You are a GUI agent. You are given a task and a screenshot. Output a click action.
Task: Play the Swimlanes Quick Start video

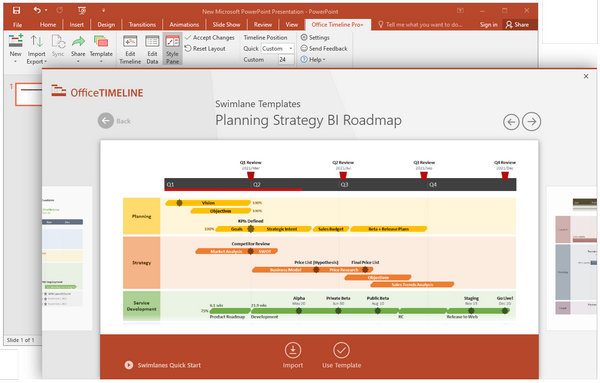(129, 365)
